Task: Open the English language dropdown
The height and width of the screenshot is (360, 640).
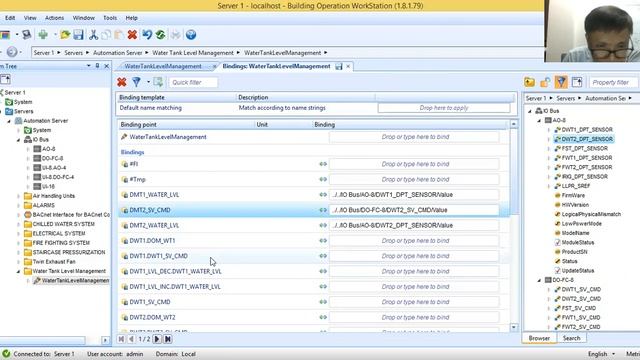Action: pos(613,354)
